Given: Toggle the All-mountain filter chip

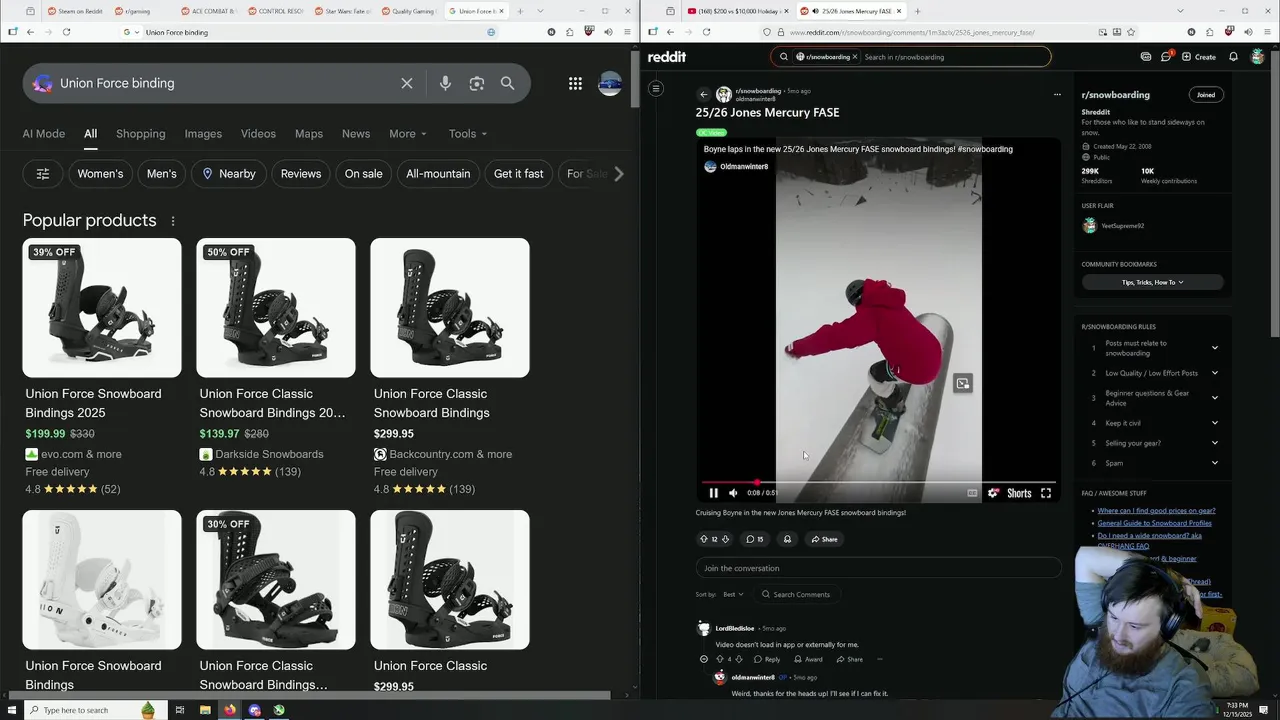Looking at the screenshot, I should [438, 174].
